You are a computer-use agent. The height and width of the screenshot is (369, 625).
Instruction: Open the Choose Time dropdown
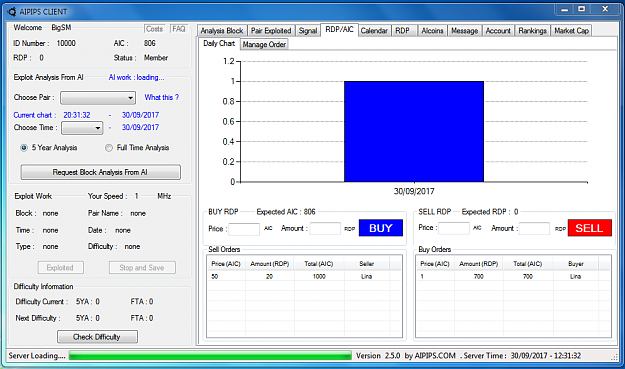[x=82, y=128]
